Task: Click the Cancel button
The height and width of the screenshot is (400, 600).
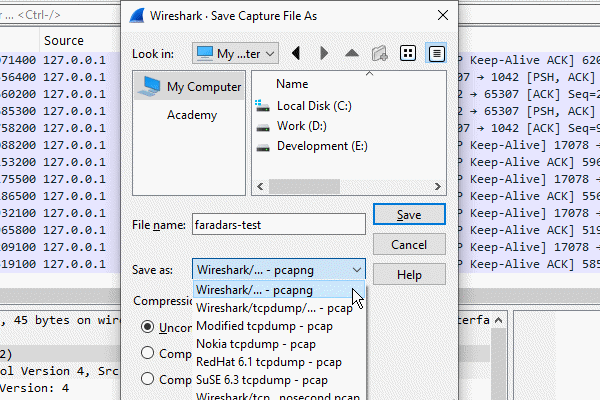Action: [409, 244]
